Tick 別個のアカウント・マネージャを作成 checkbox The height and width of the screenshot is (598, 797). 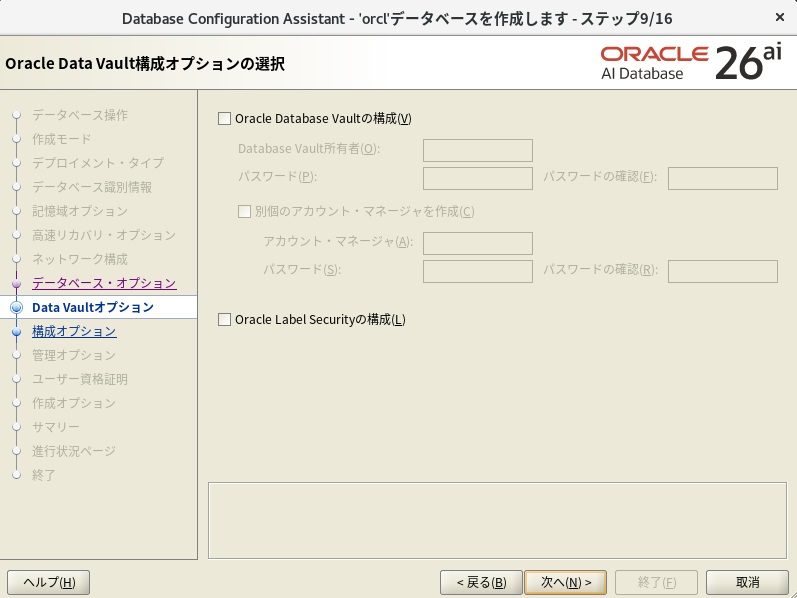244,211
